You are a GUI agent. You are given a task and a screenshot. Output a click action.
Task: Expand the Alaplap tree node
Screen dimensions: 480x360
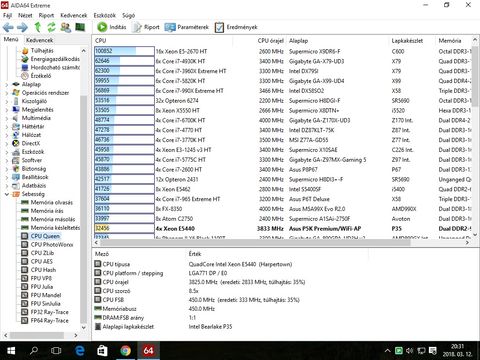click(x=6, y=85)
